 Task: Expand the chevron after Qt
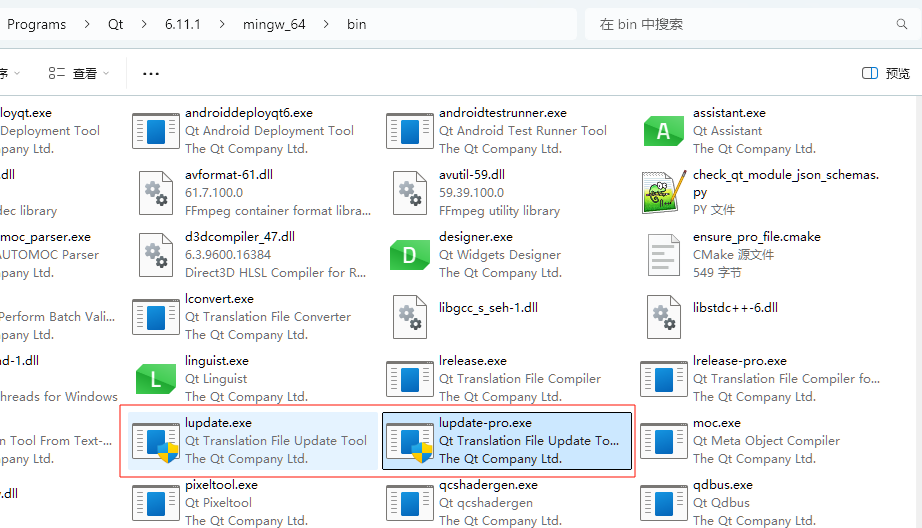pyautogui.click(x=144, y=25)
